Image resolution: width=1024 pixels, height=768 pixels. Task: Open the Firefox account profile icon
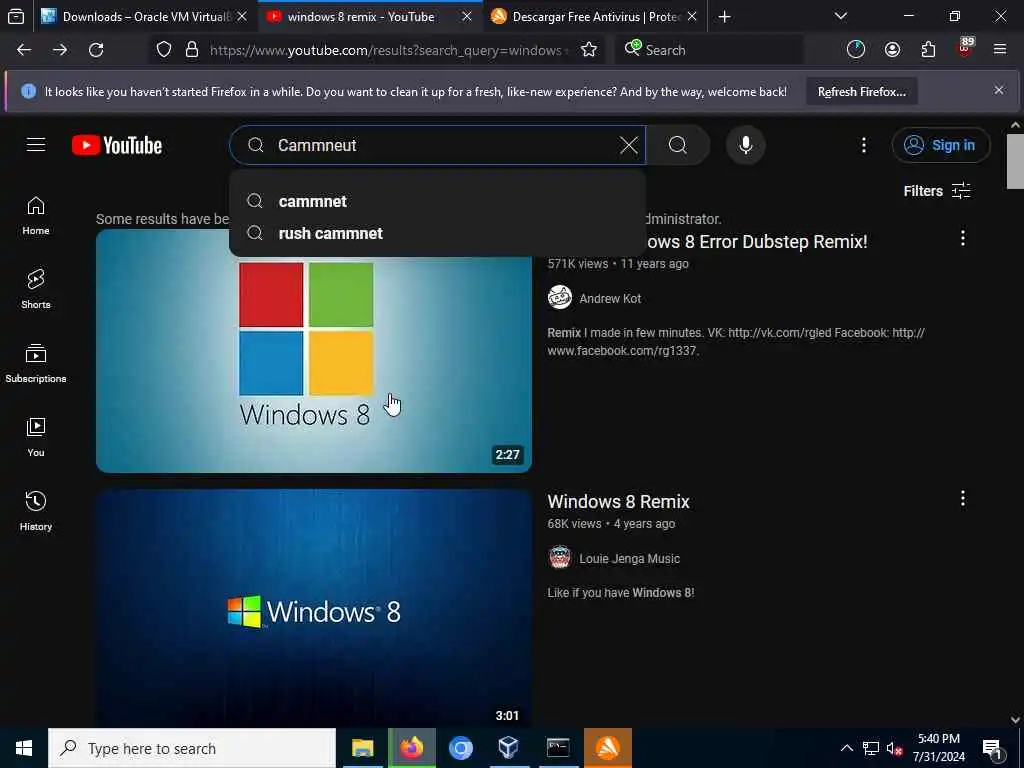coord(892,50)
